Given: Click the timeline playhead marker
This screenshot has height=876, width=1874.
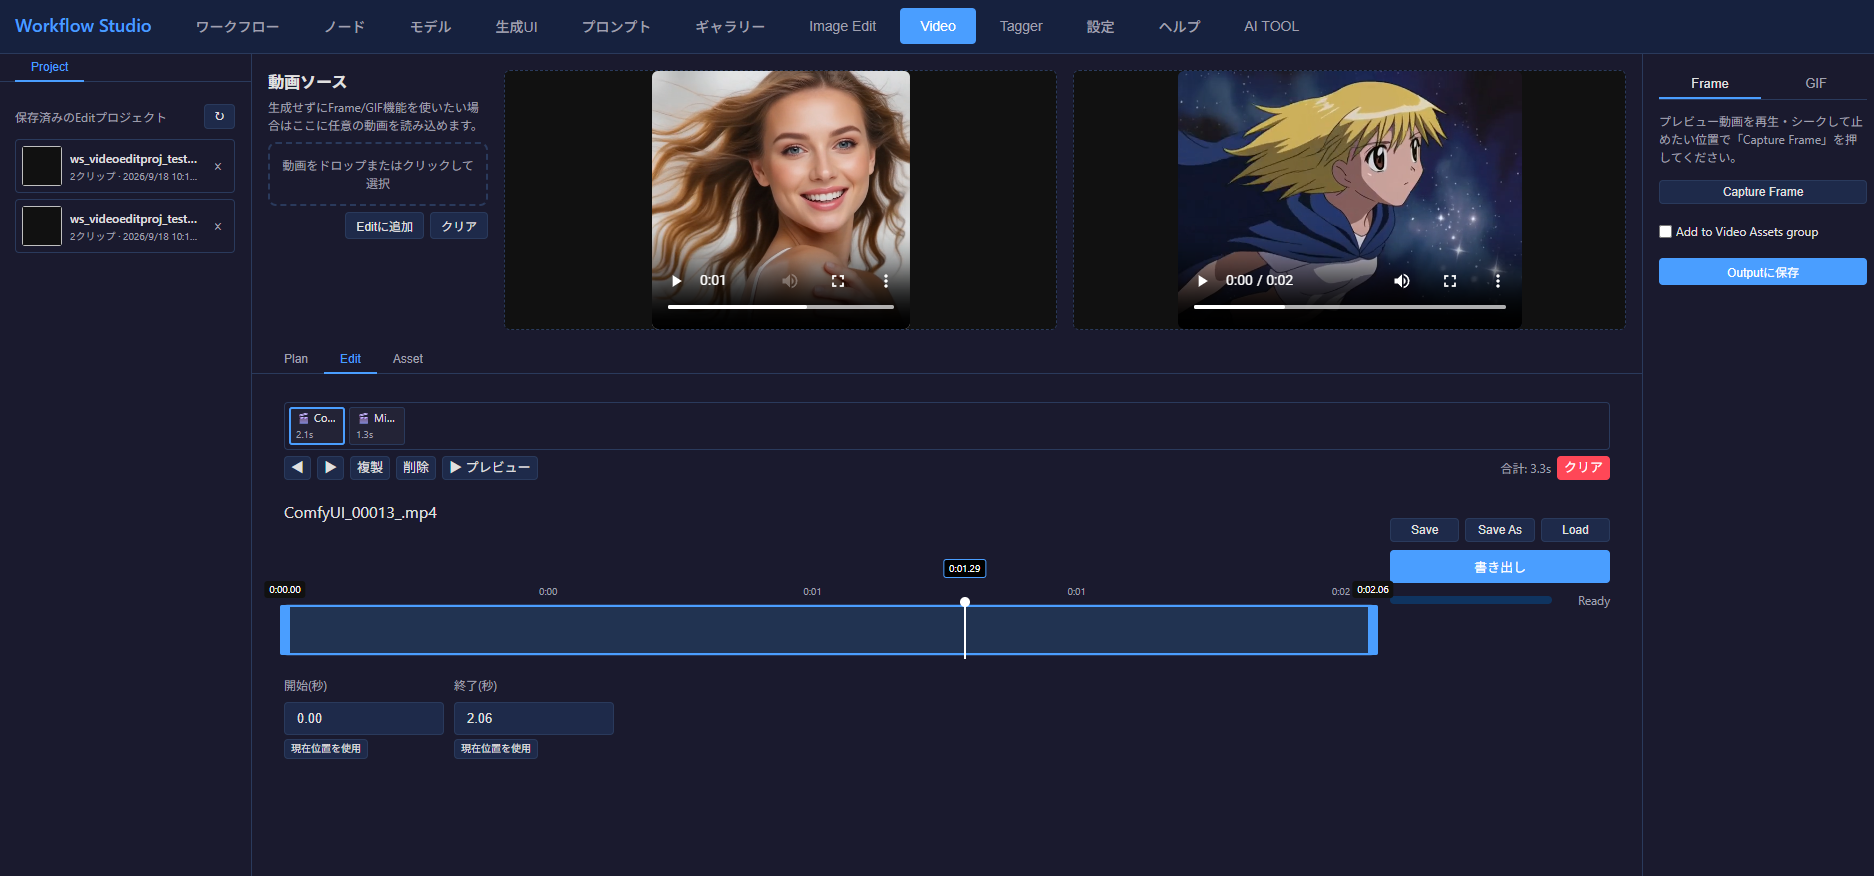Looking at the screenshot, I should tap(965, 602).
